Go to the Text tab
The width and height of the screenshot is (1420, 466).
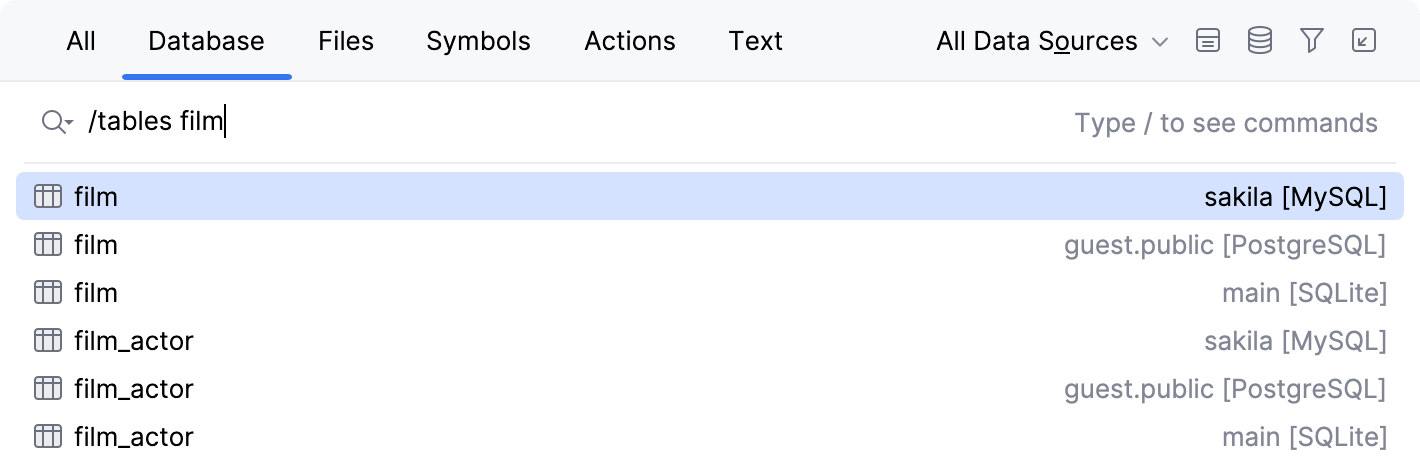point(756,41)
